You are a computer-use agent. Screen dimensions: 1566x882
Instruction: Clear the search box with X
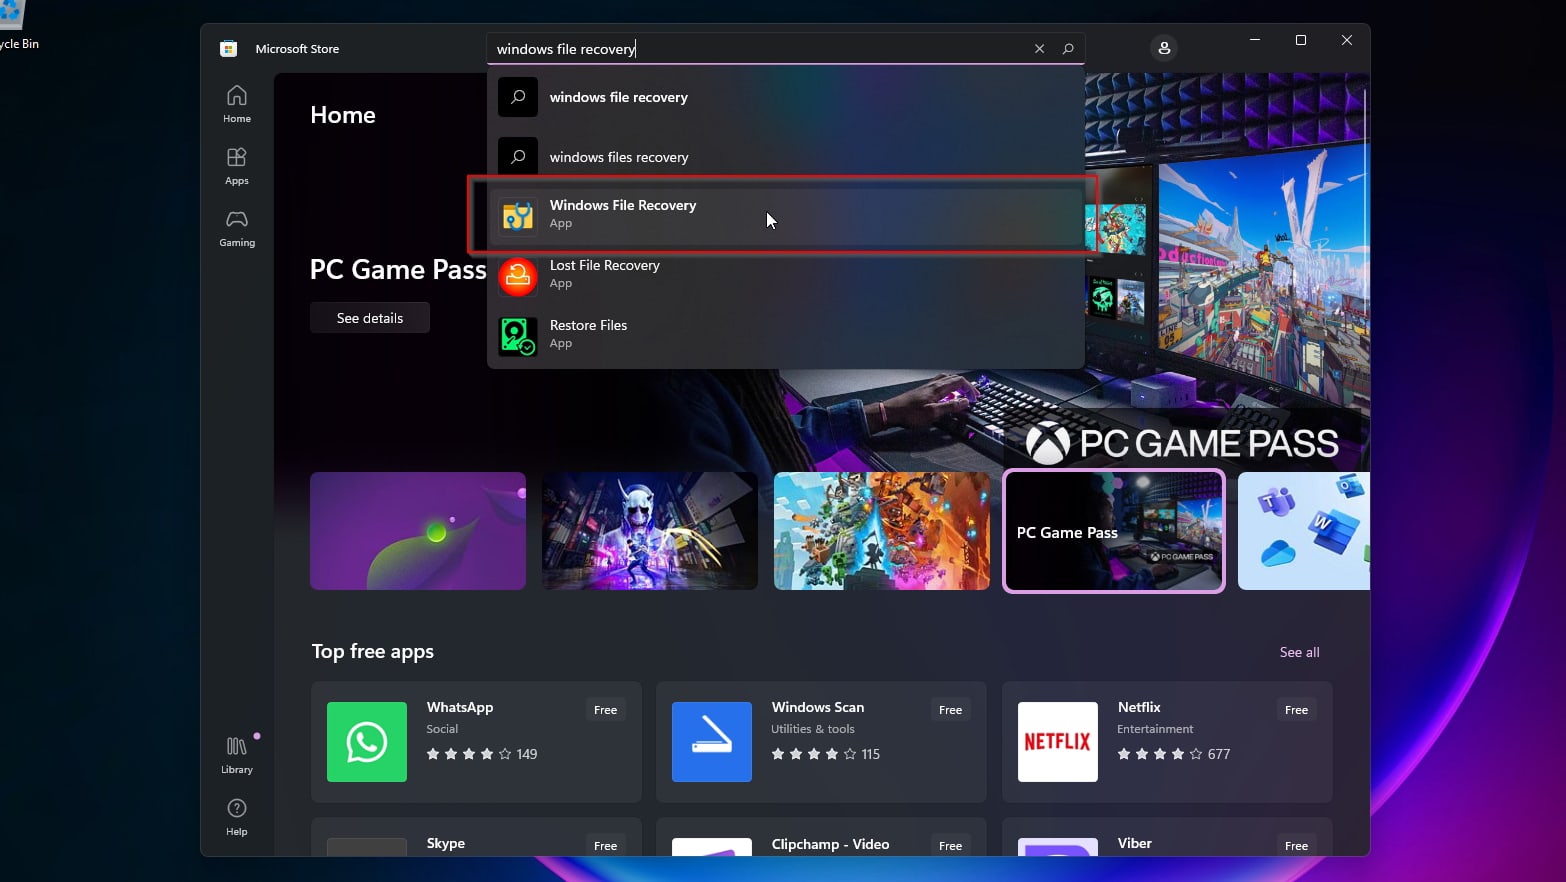pyautogui.click(x=1039, y=48)
